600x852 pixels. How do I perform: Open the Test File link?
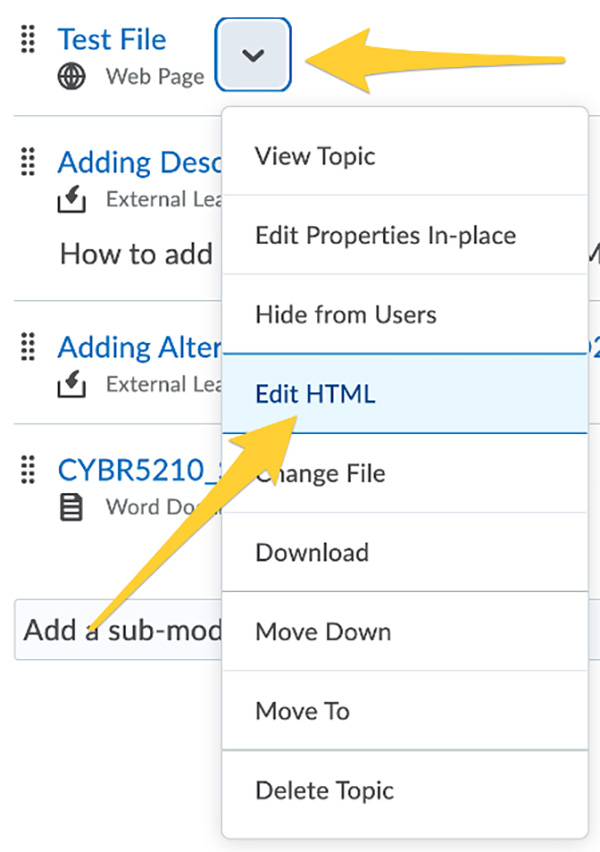click(112, 40)
